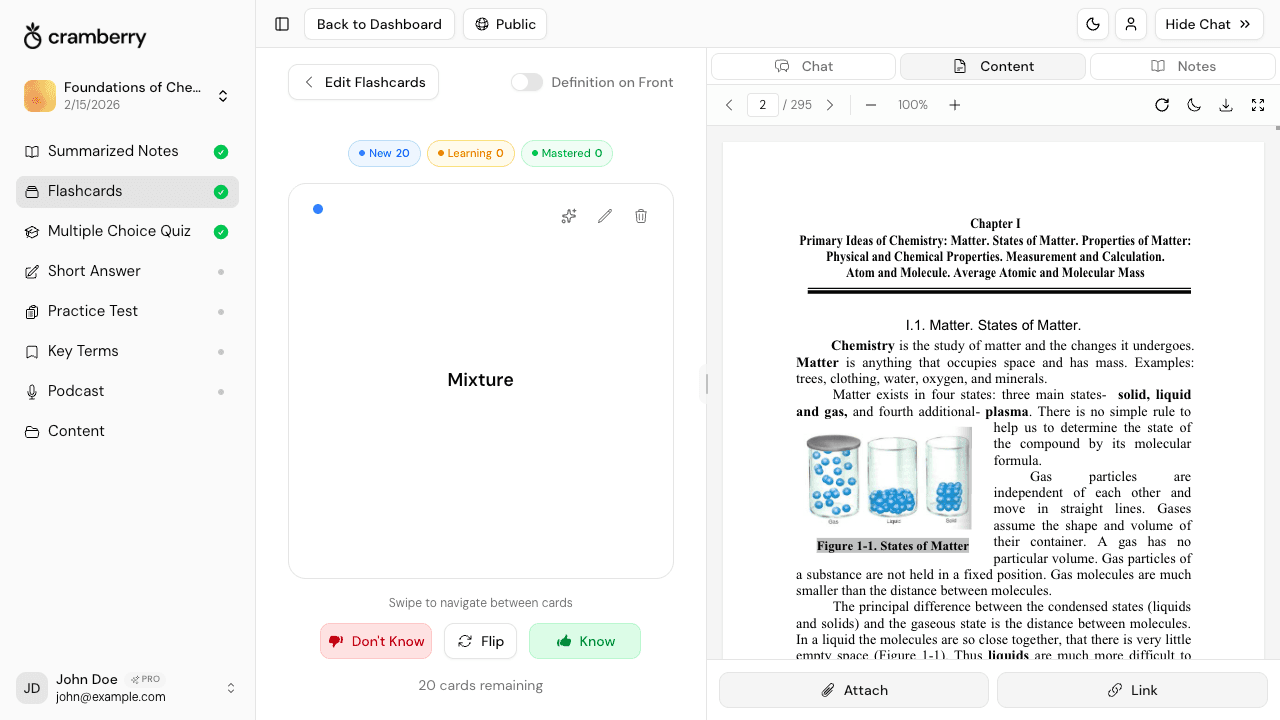1280x720 pixels.
Task: Reload the document with the refresh icon
Action: tap(1162, 105)
